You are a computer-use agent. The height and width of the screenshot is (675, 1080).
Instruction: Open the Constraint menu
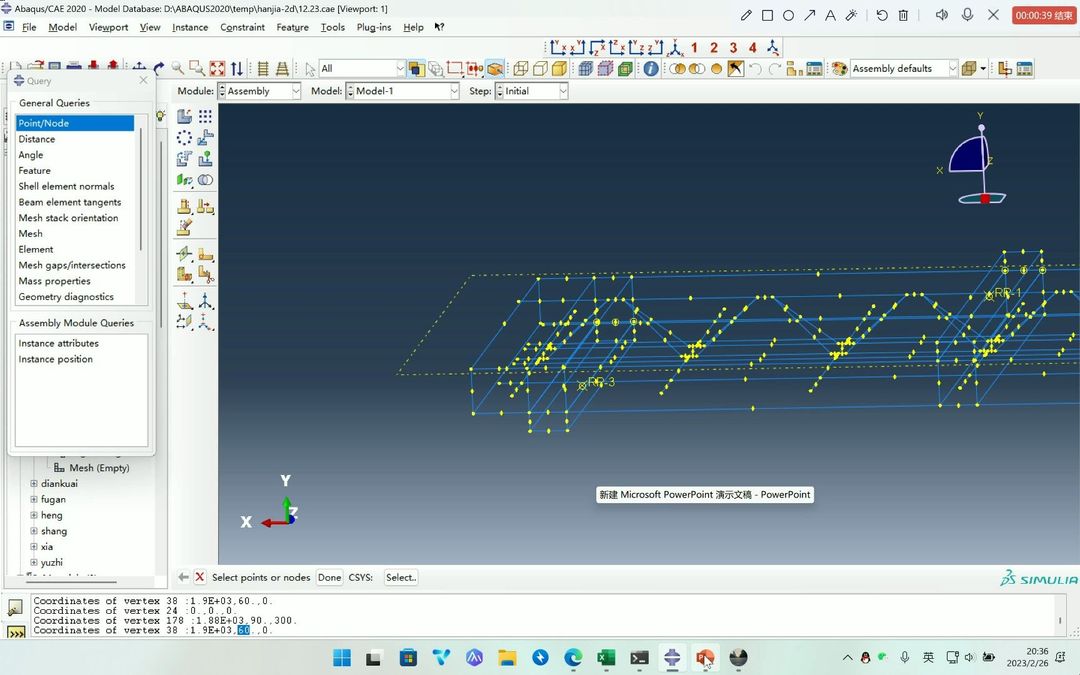(242, 27)
